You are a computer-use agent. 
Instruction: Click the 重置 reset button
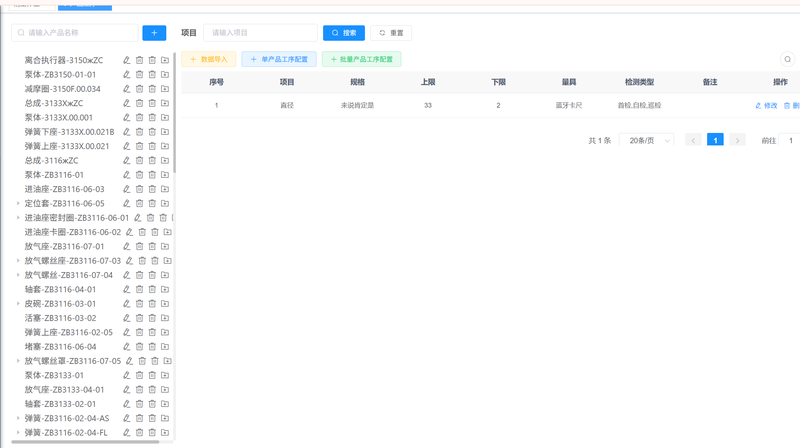(x=391, y=33)
